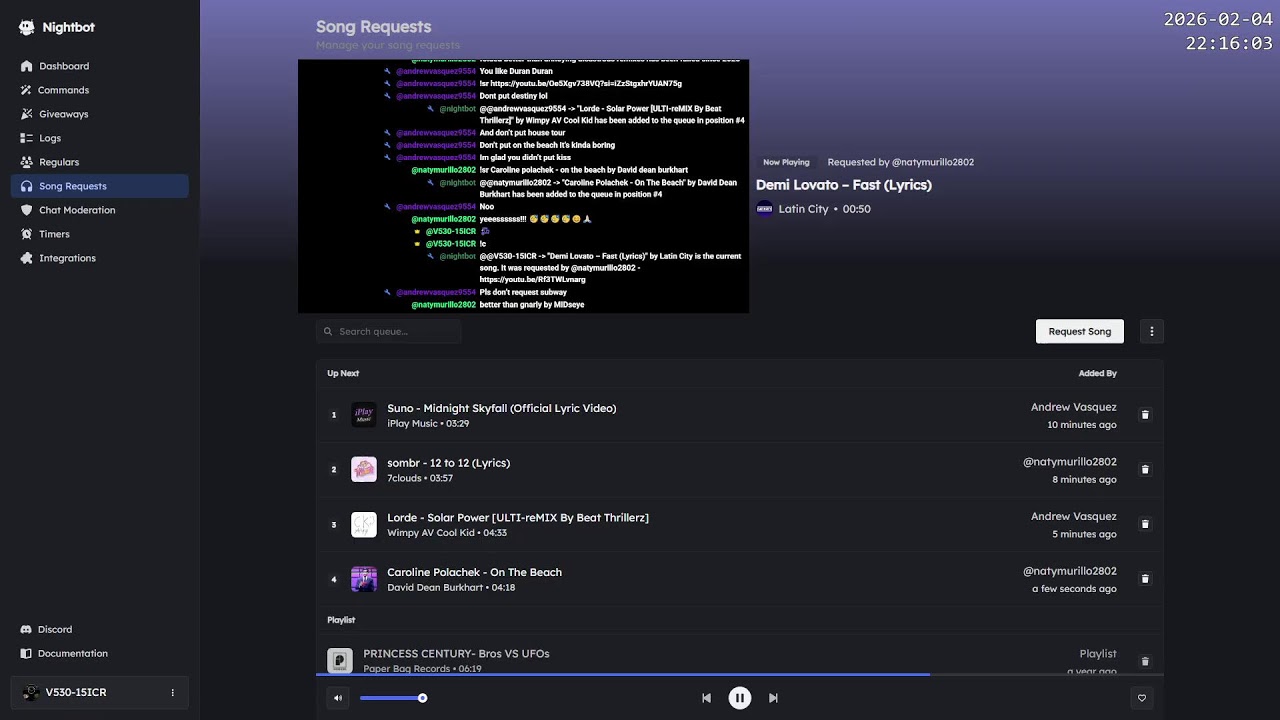Viewport: 1280px width, 720px height.
Task: Click the Nightbot logo icon
Action: (x=27, y=28)
